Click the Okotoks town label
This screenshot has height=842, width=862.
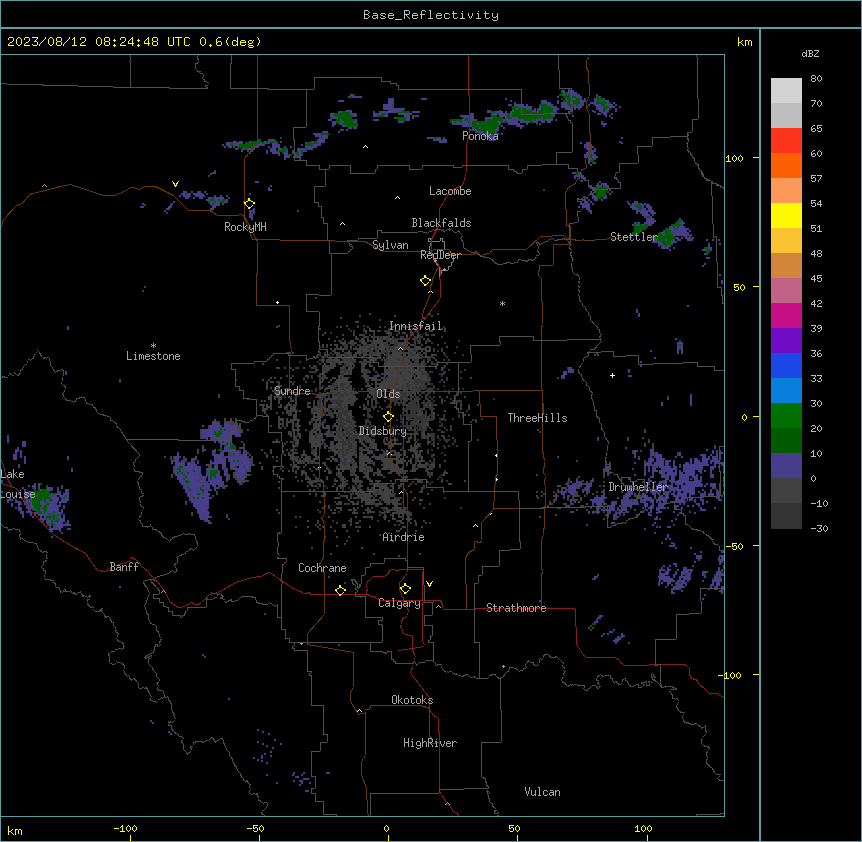pyautogui.click(x=412, y=700)
